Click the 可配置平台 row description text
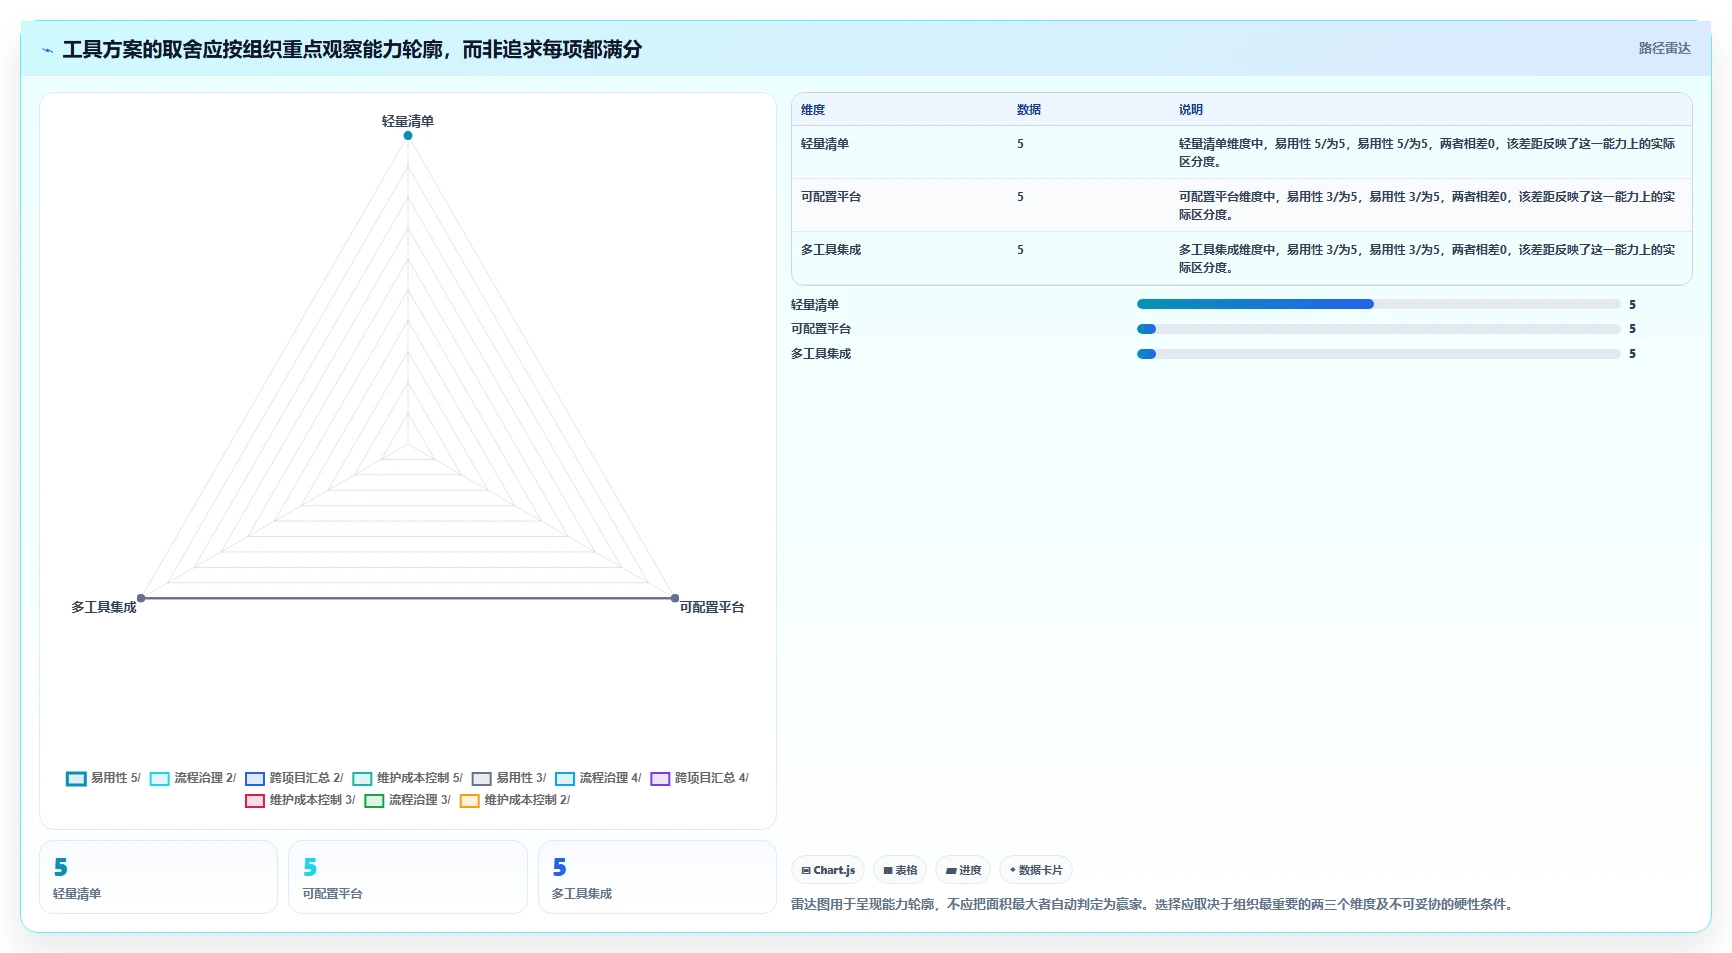The width and height of the screenshot is (1732, 953). (1427, 206)
